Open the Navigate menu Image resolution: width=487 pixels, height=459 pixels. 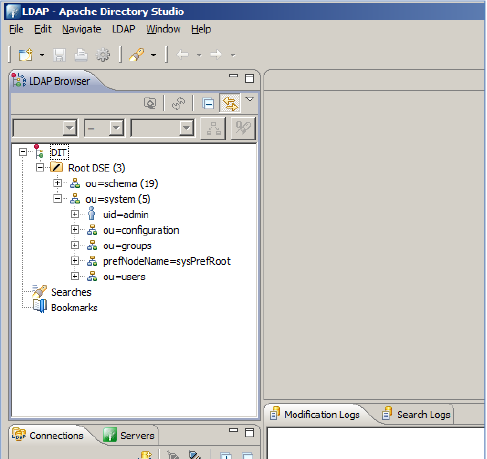[82, 29]
